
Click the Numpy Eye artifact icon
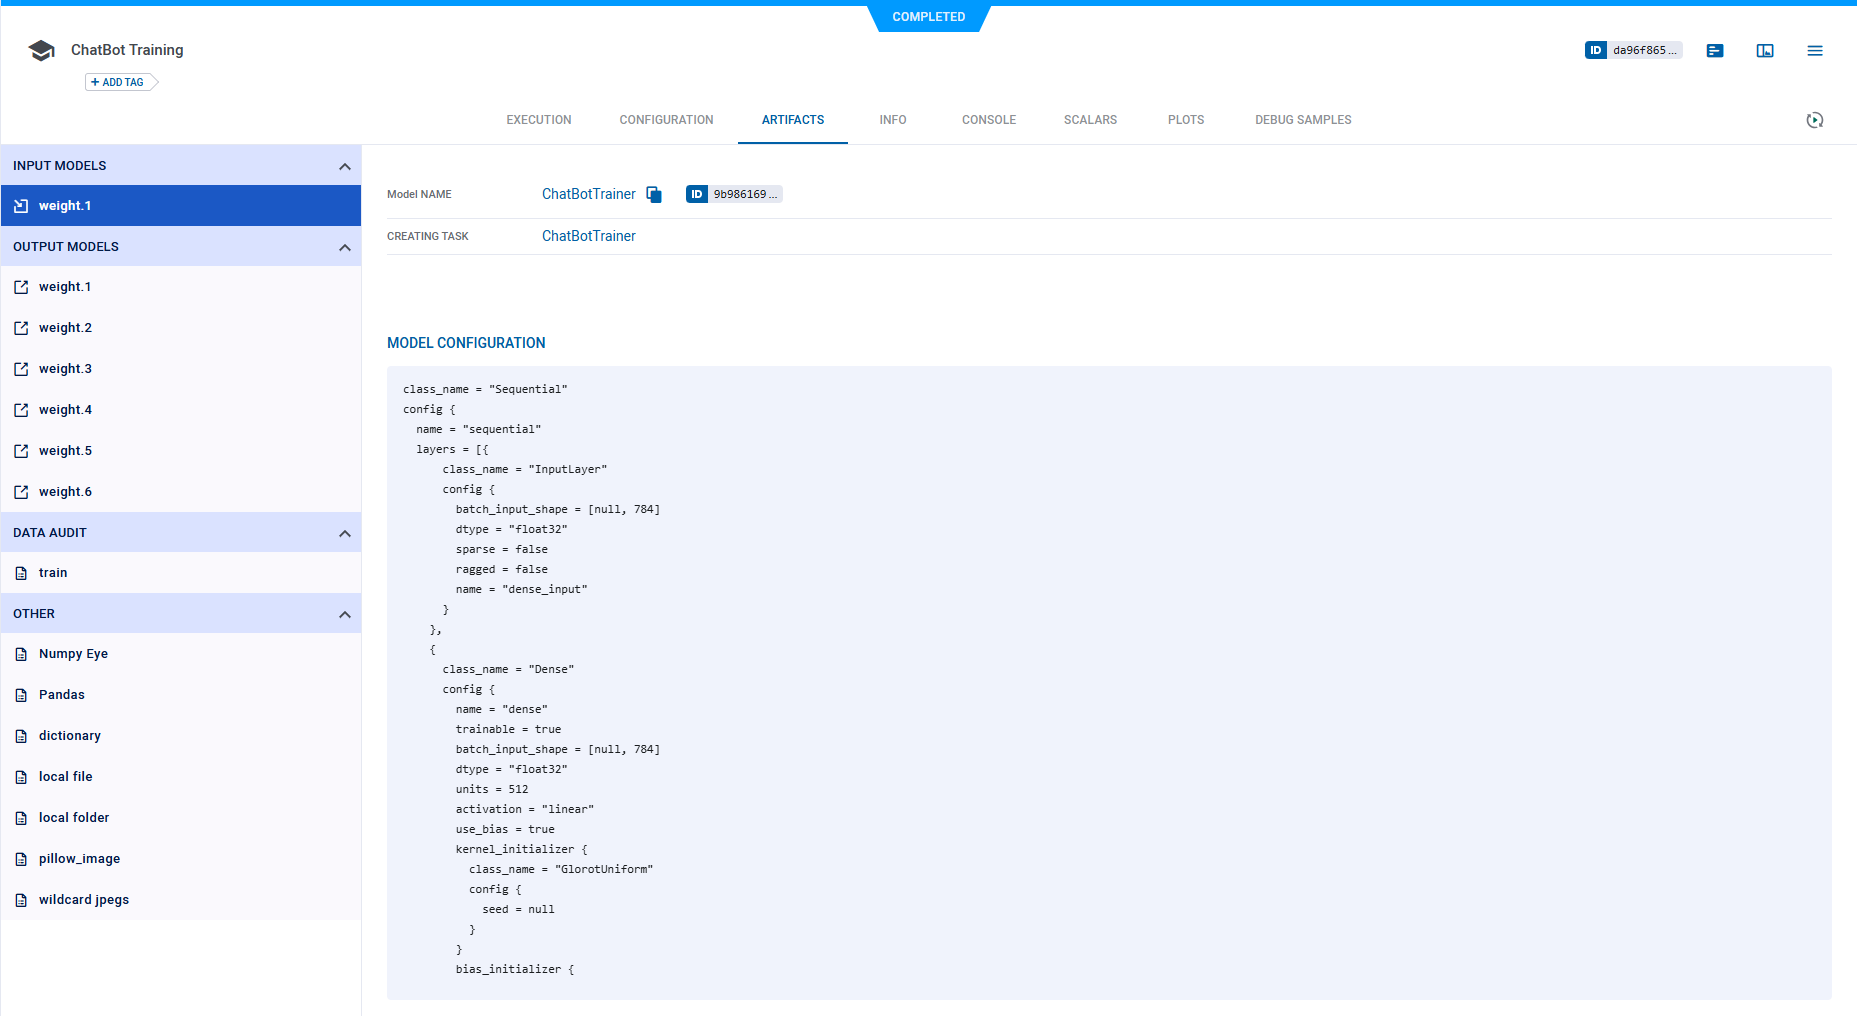[21, 653]
